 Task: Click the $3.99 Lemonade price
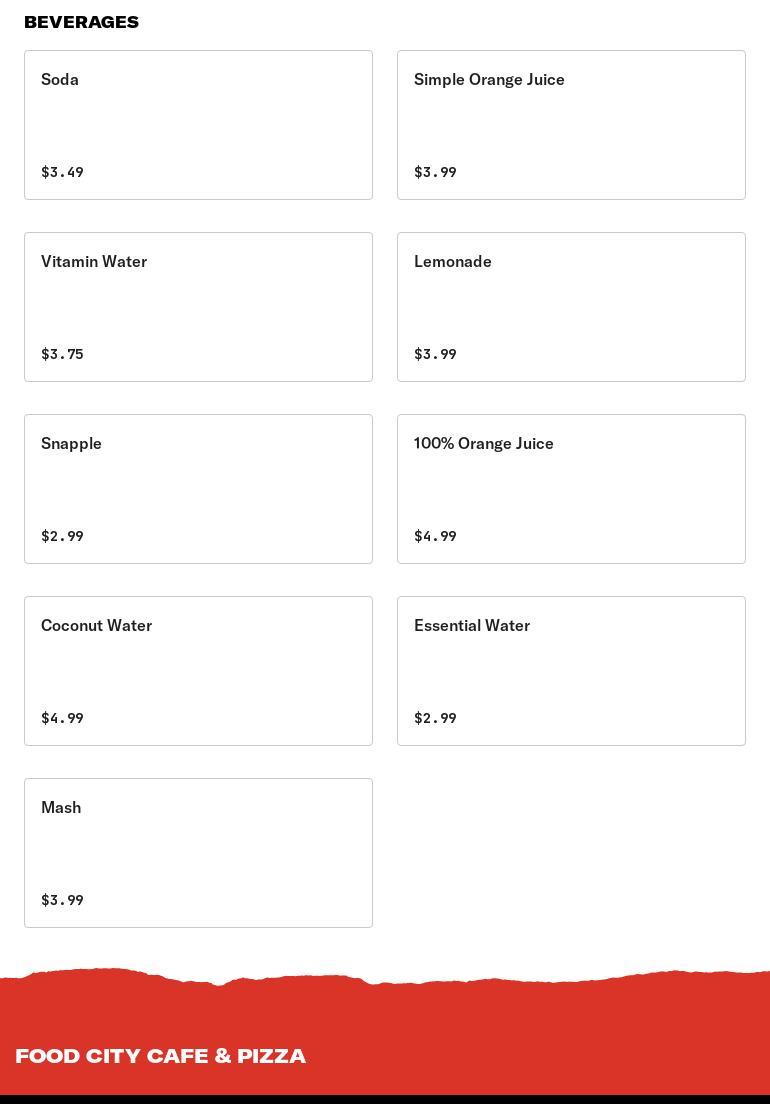tap(435, 354)
